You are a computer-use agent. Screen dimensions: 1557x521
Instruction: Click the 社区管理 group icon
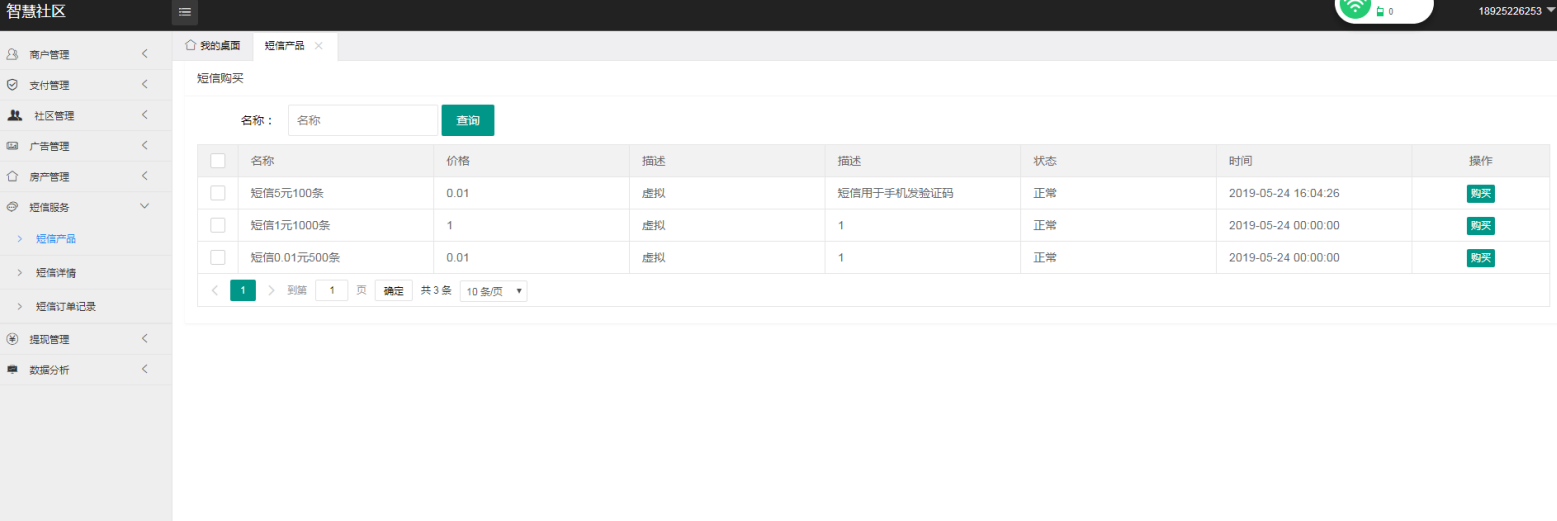click(14, 115)
